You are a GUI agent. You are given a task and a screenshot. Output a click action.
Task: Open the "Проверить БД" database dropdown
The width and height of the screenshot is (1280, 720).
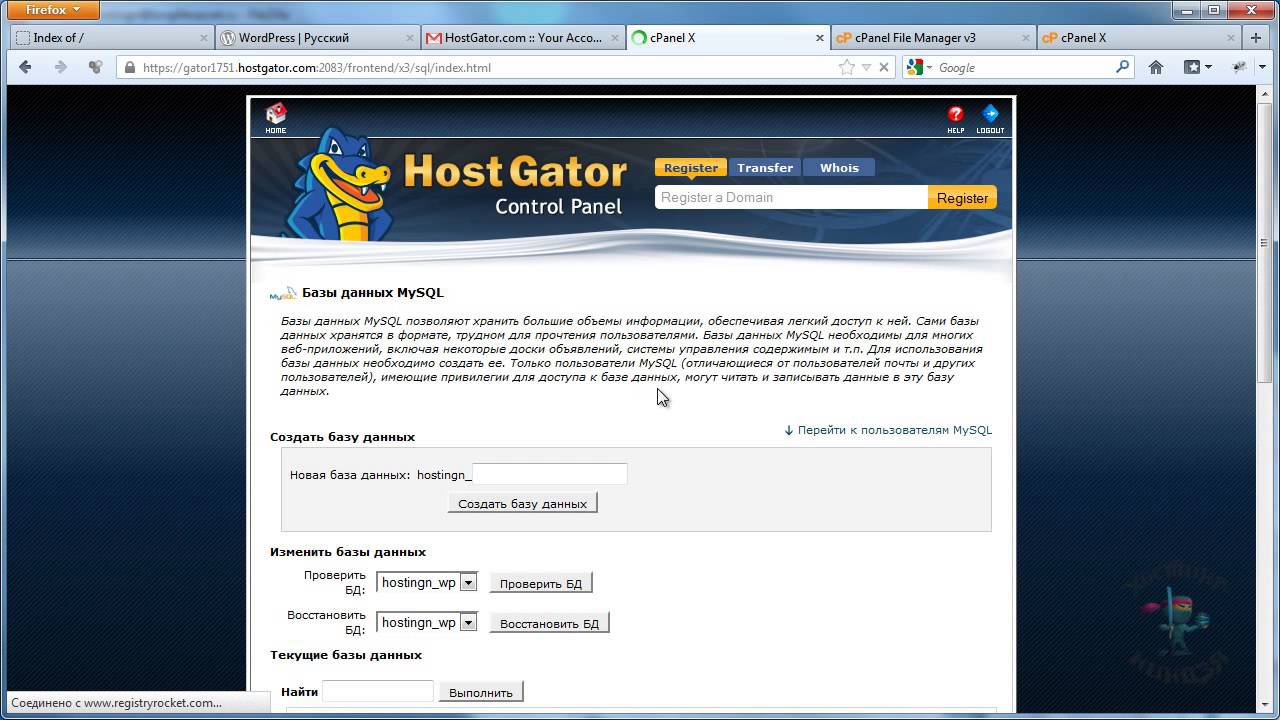pyautogui.click(x=427, y=582)
